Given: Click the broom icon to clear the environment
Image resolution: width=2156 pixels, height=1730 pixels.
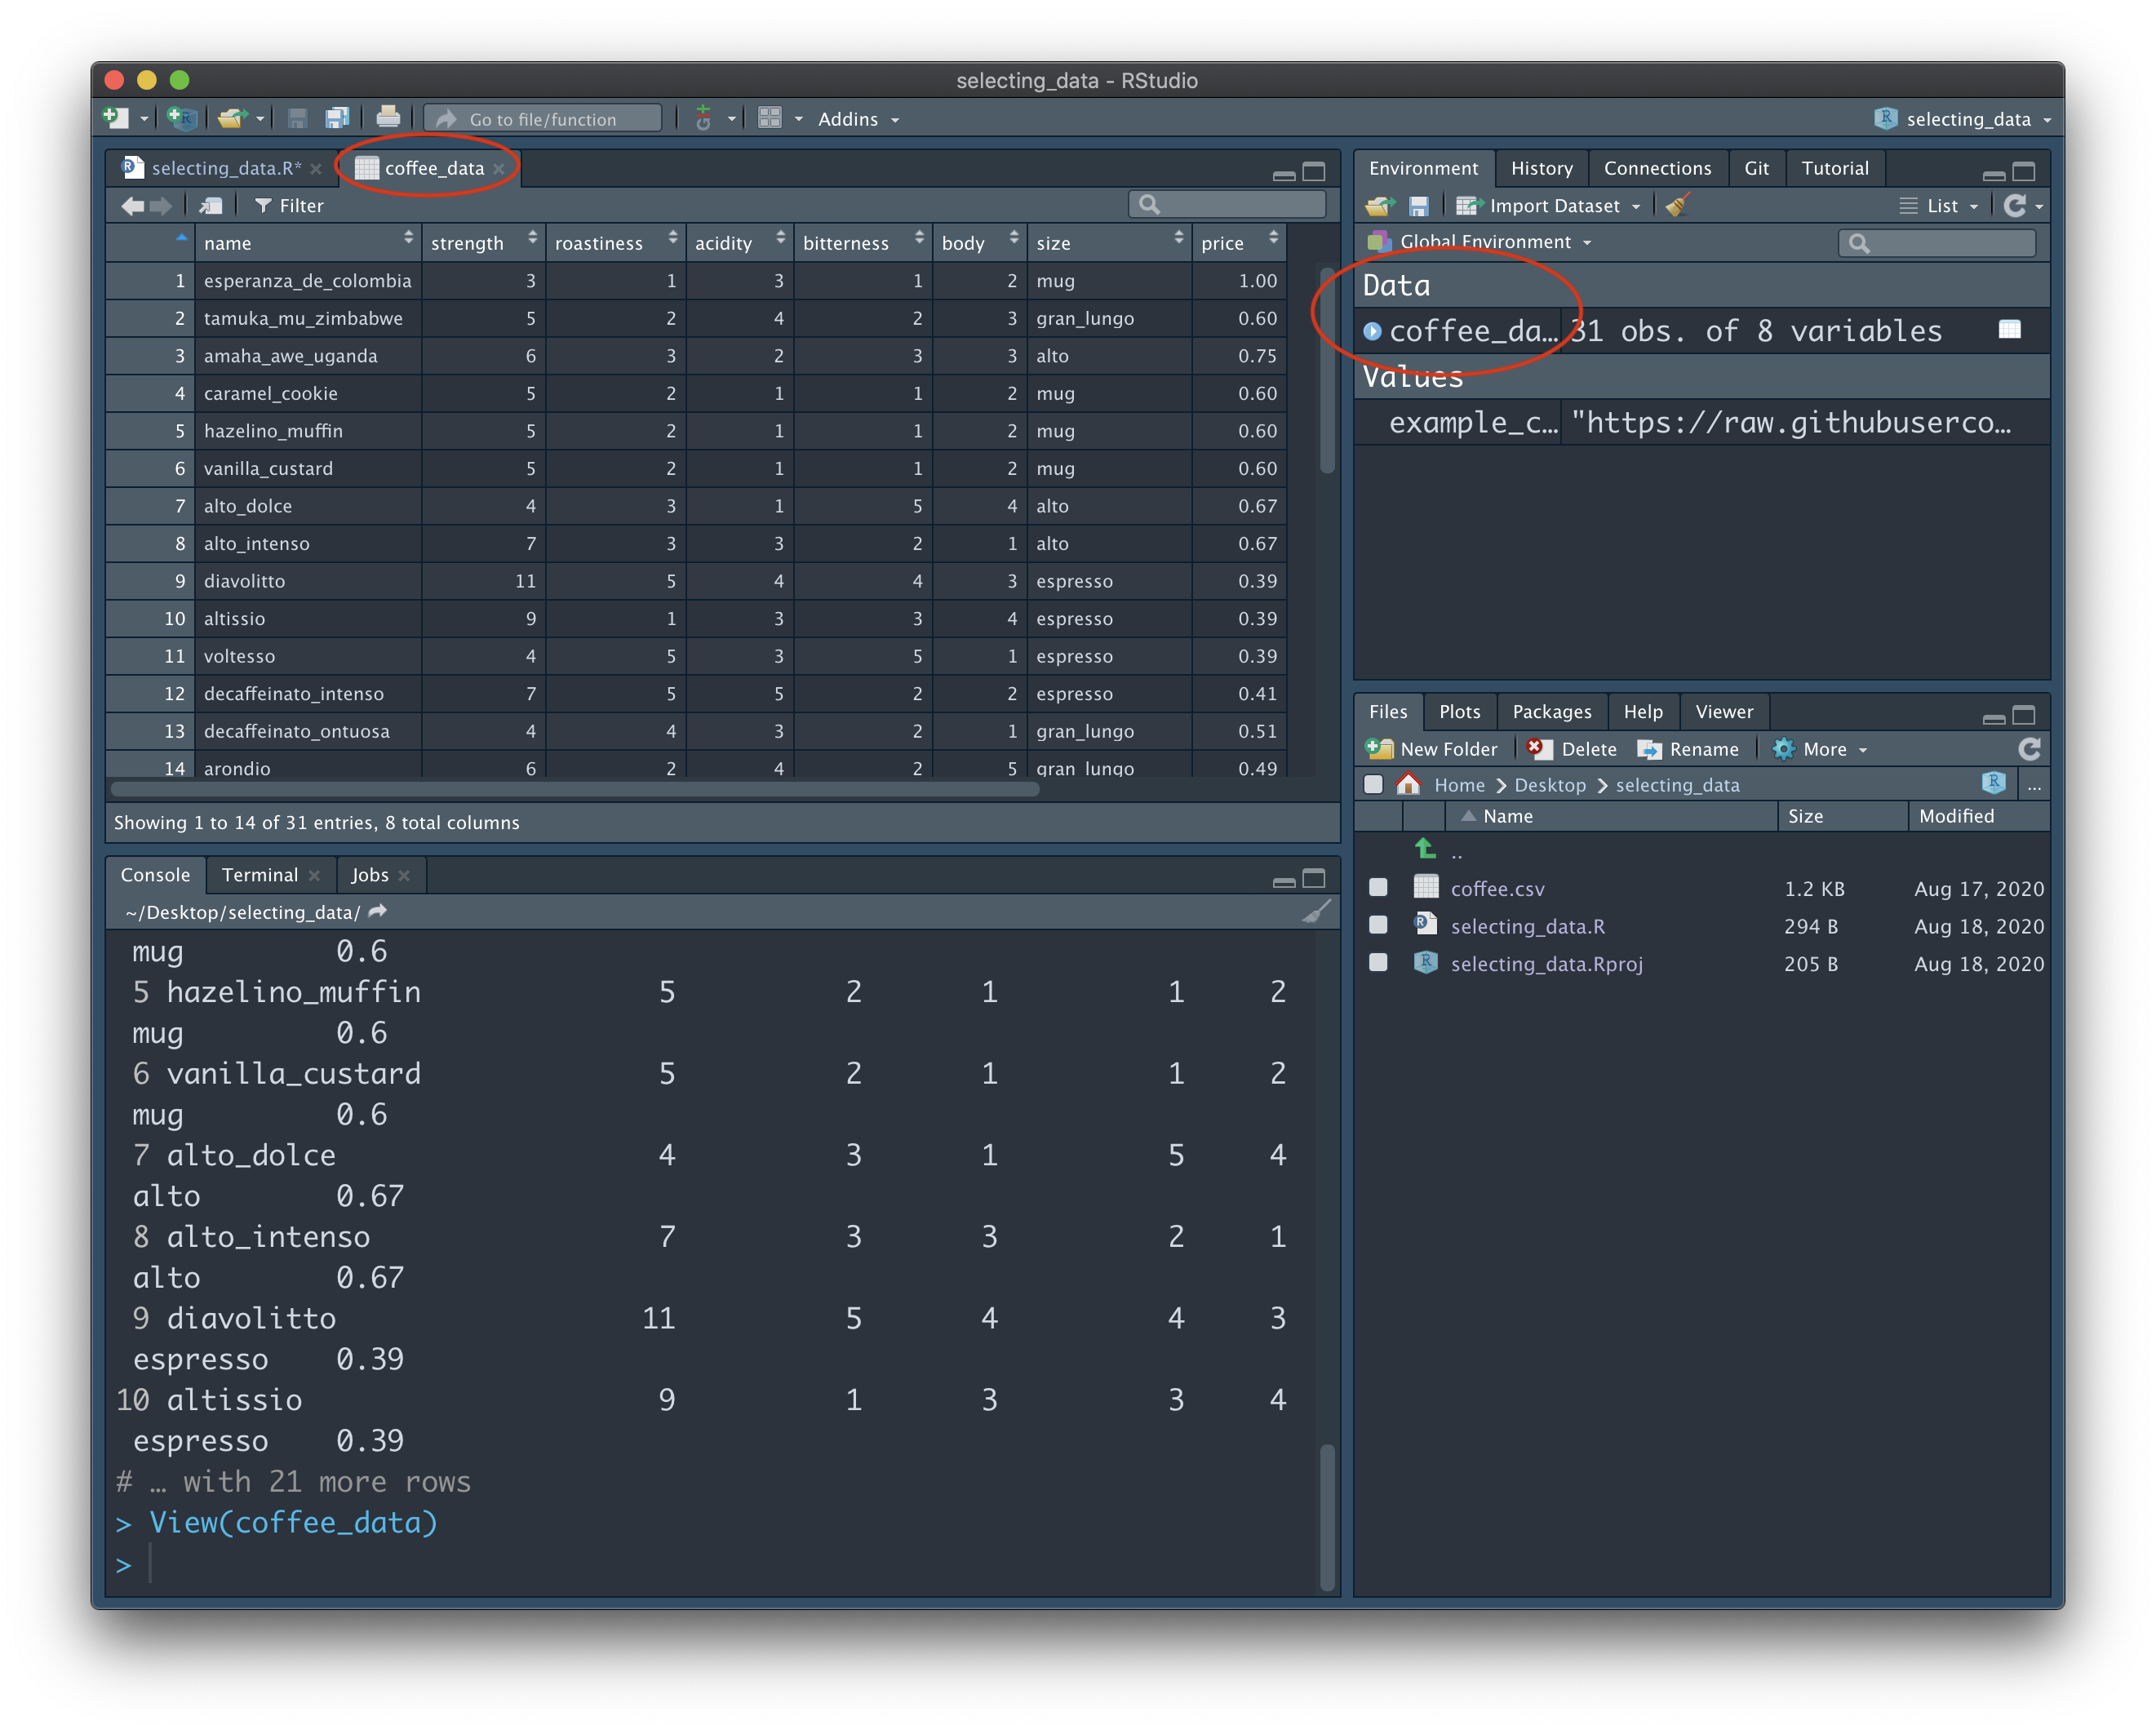Looking at the screenshot, I should (x=1677, y=205).
